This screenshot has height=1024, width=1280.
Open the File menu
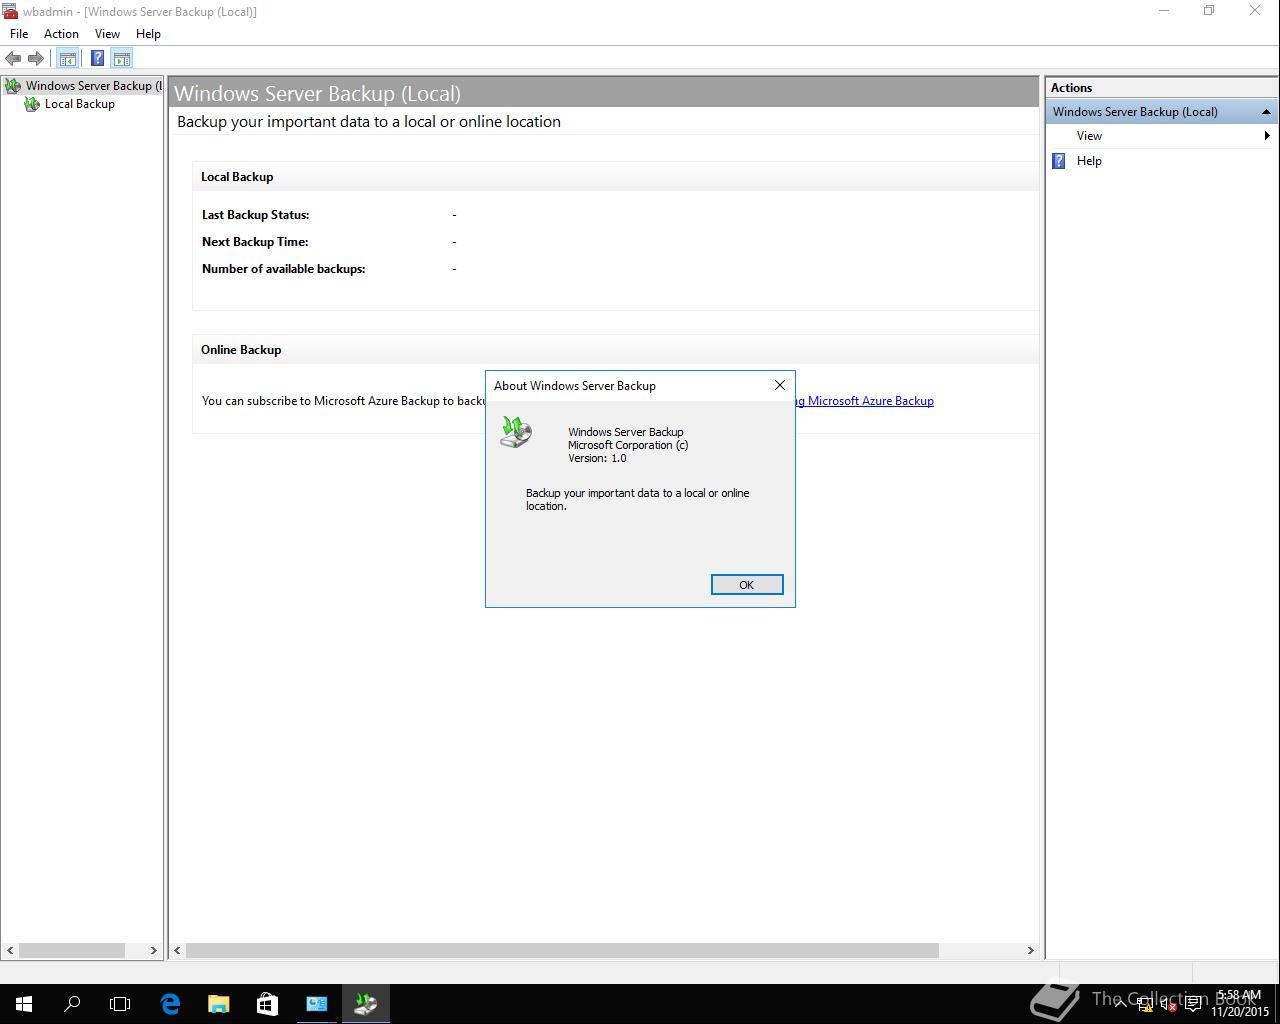tap(19, 34)
